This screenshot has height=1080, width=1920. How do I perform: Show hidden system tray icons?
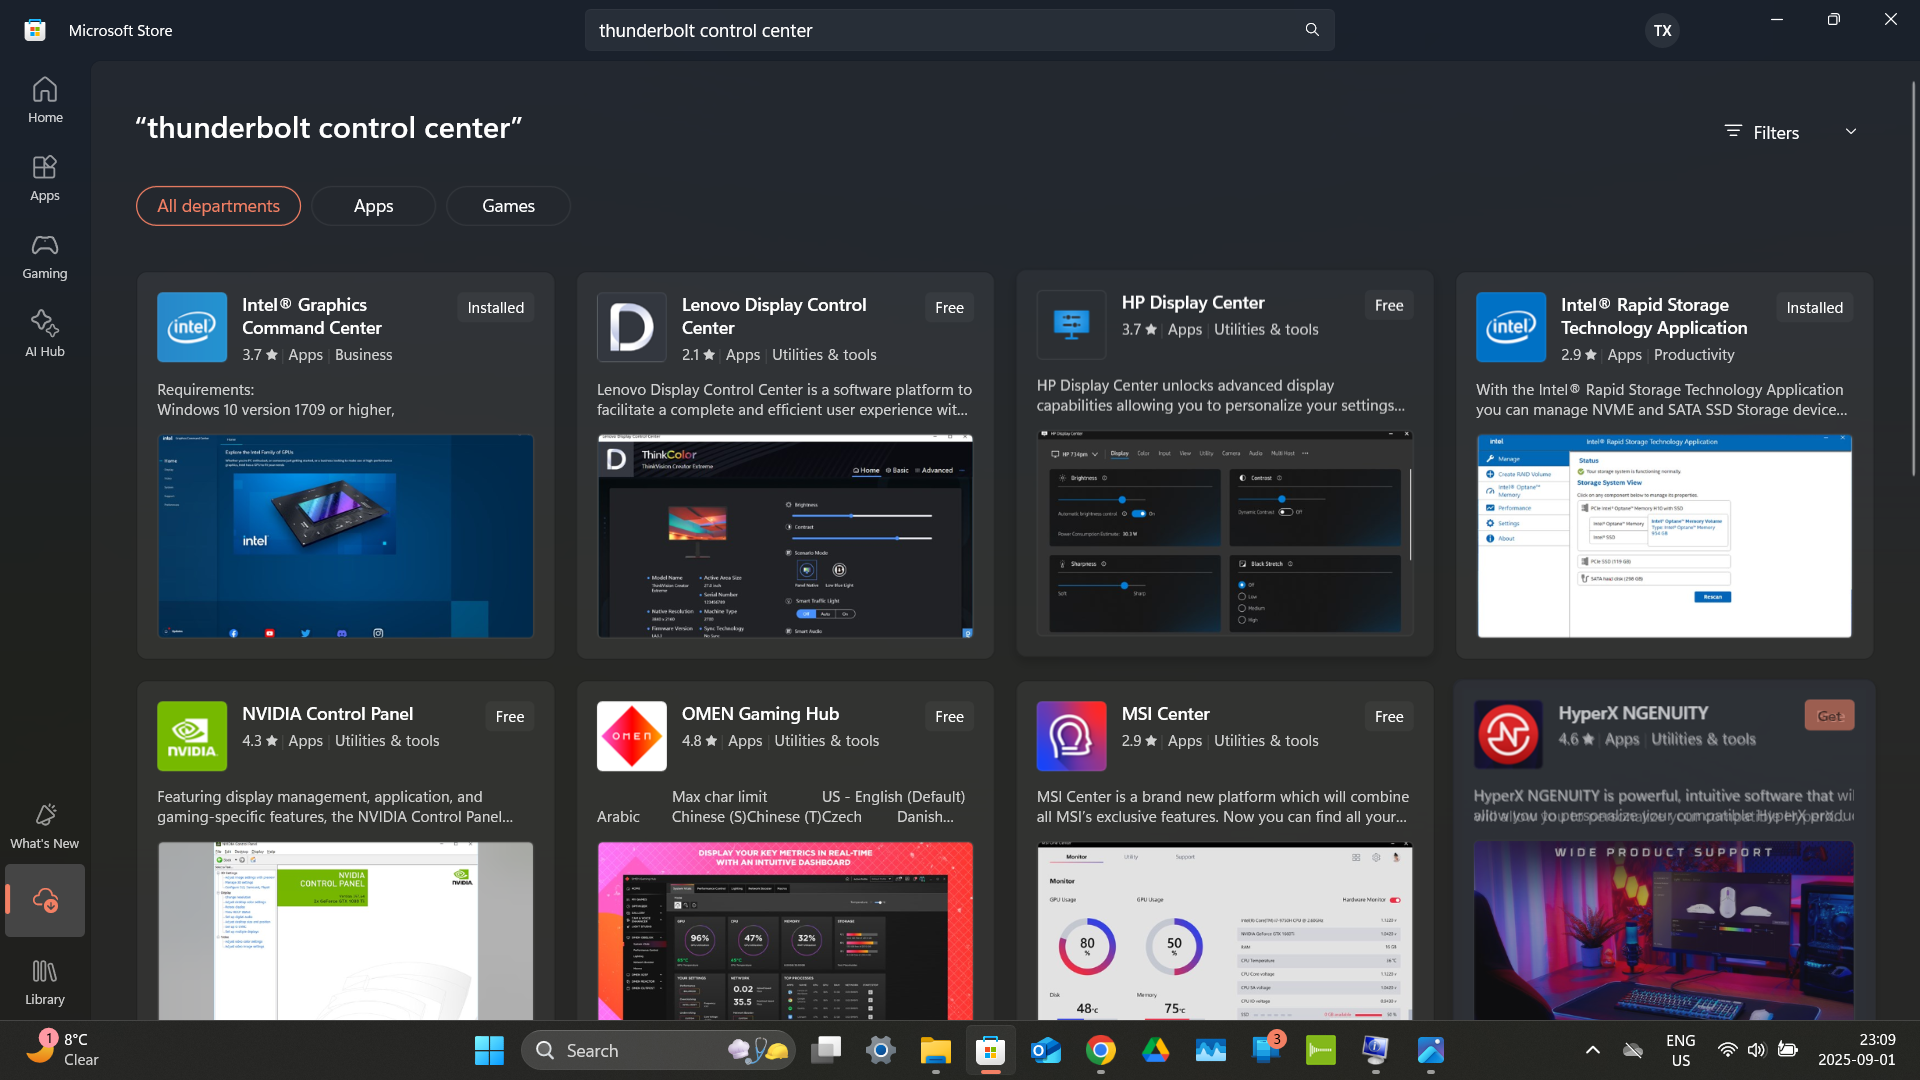tap(1593, 1050)
